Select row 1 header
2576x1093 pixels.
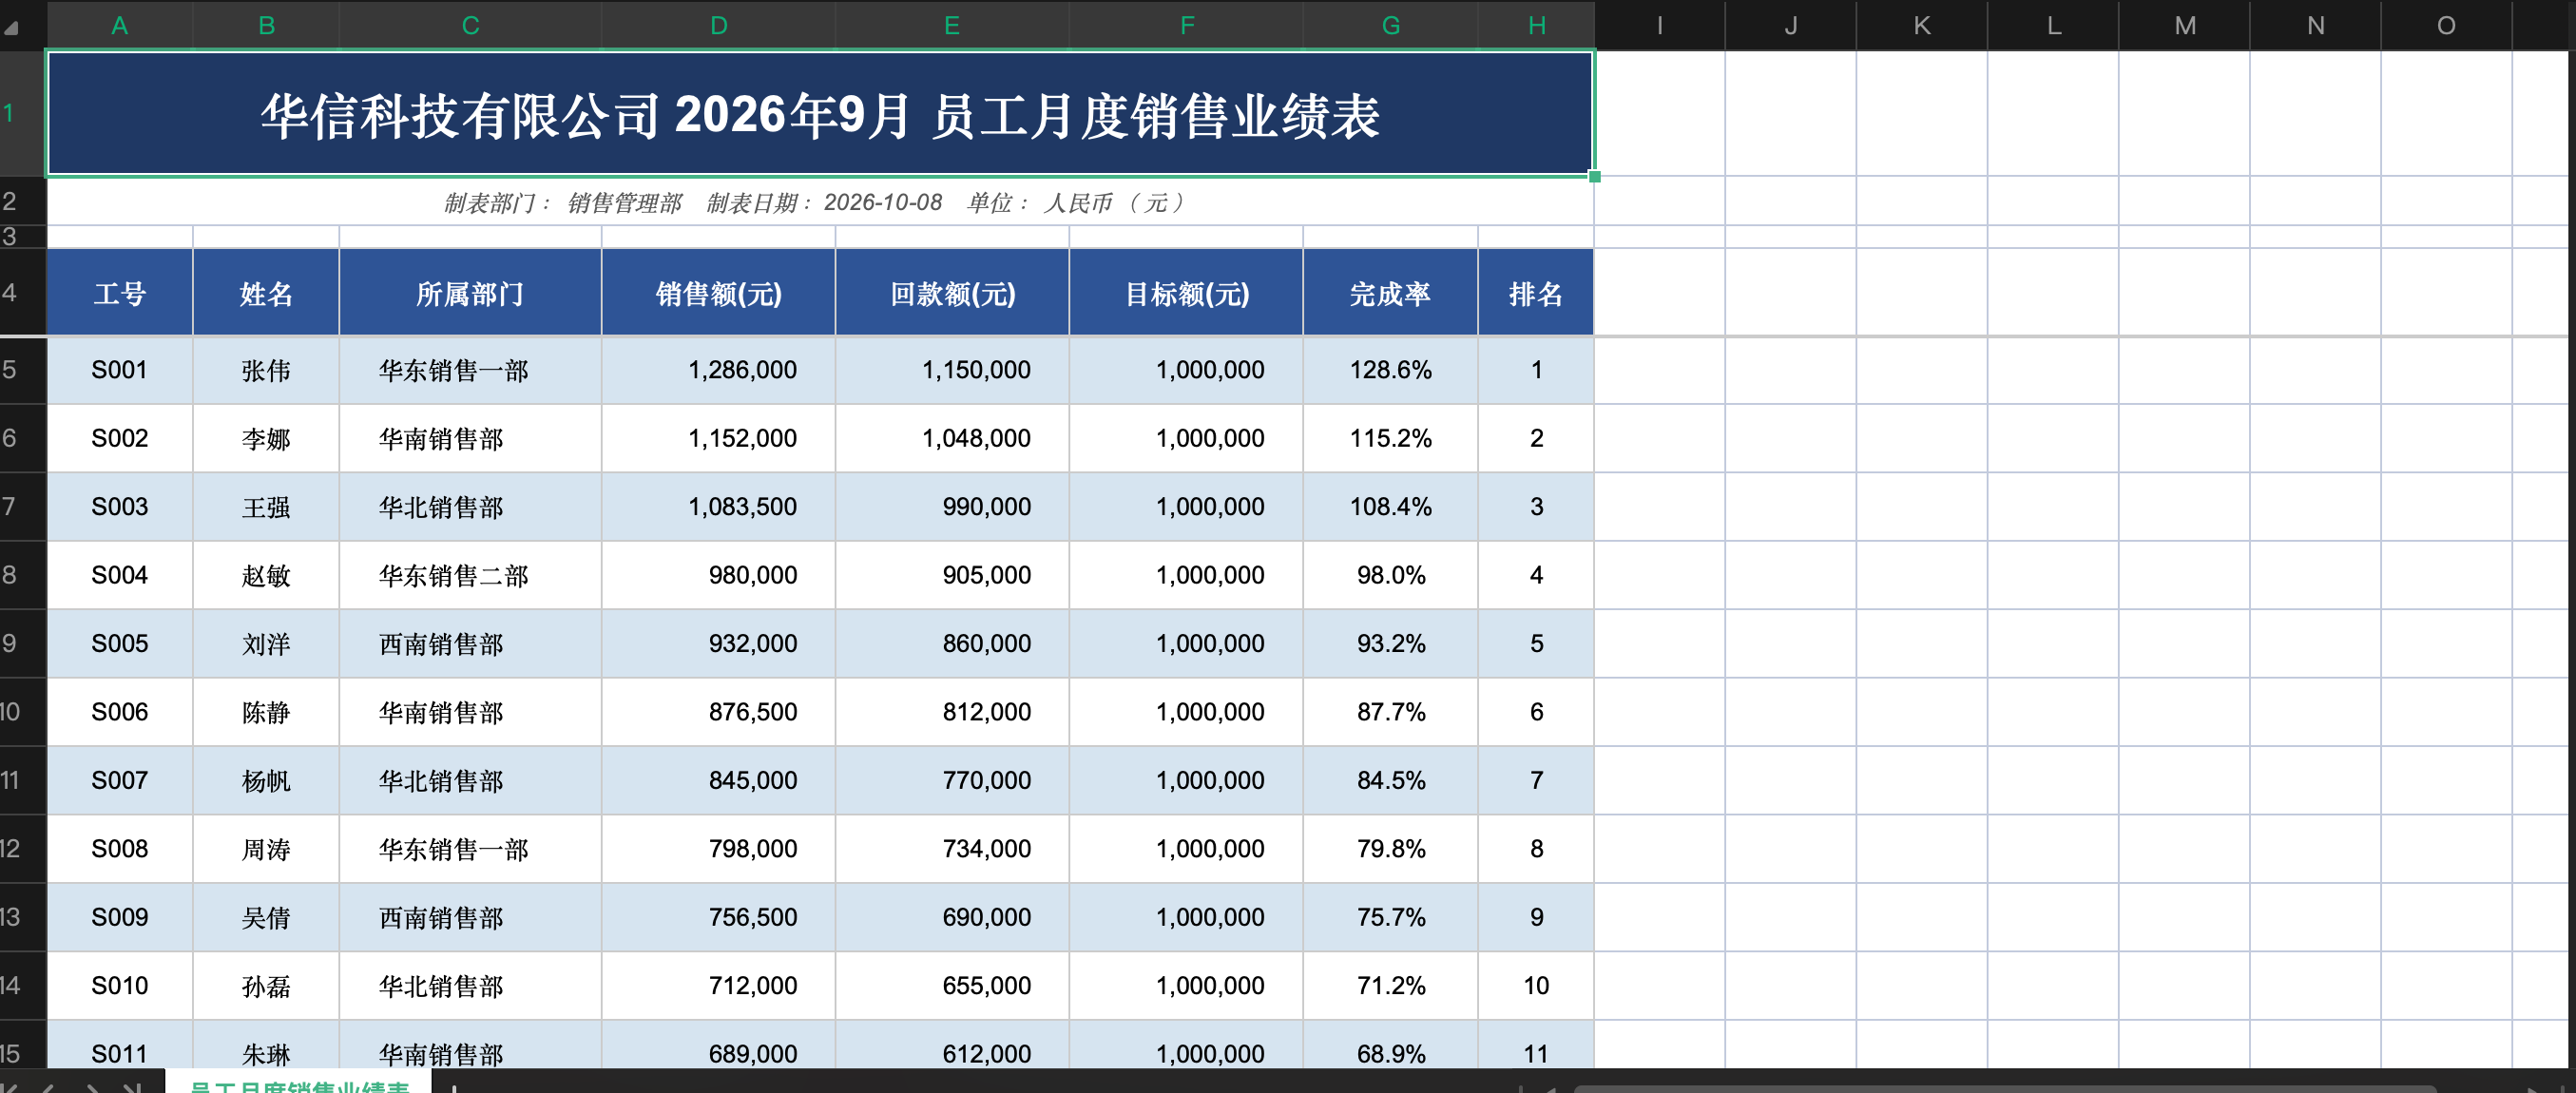pos(23,113)
